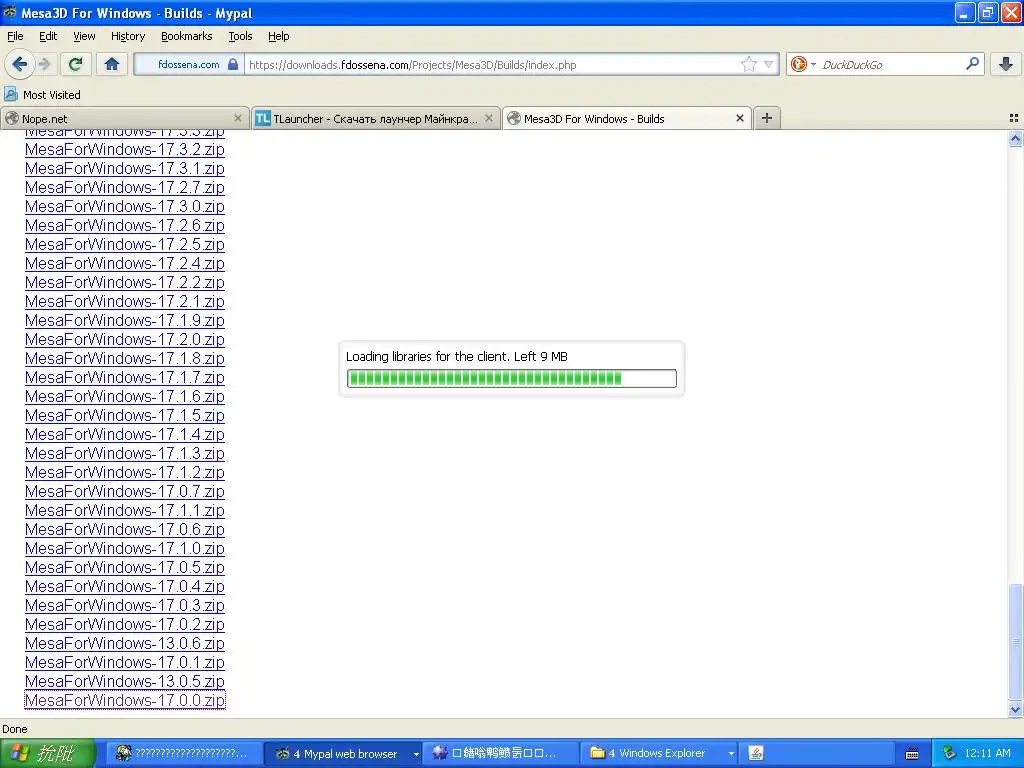1024x768 pixels.
Task: Download MesaForWindows-17.0.0.zip
Action: [125, 700]
